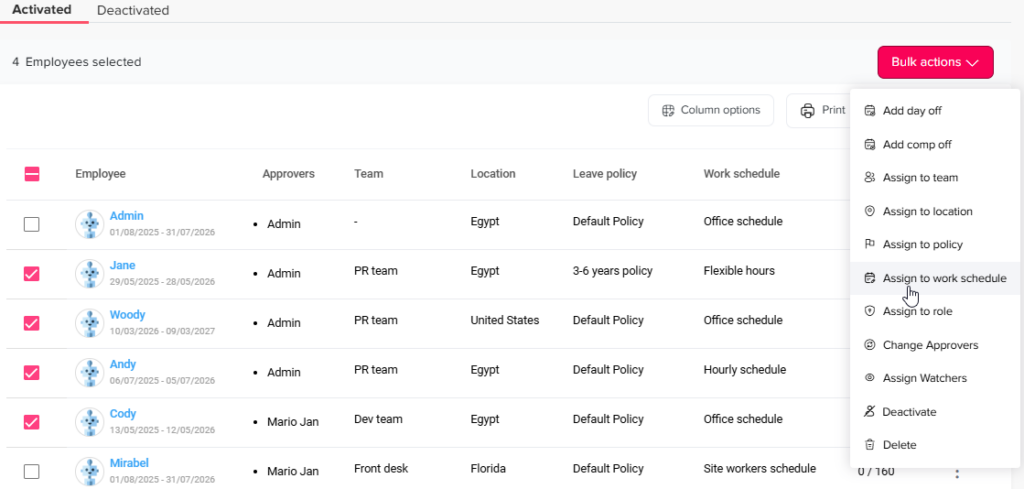The image size is (1024, 489).
Task: Select Assign to role menu entry
Action: [935, 311]
